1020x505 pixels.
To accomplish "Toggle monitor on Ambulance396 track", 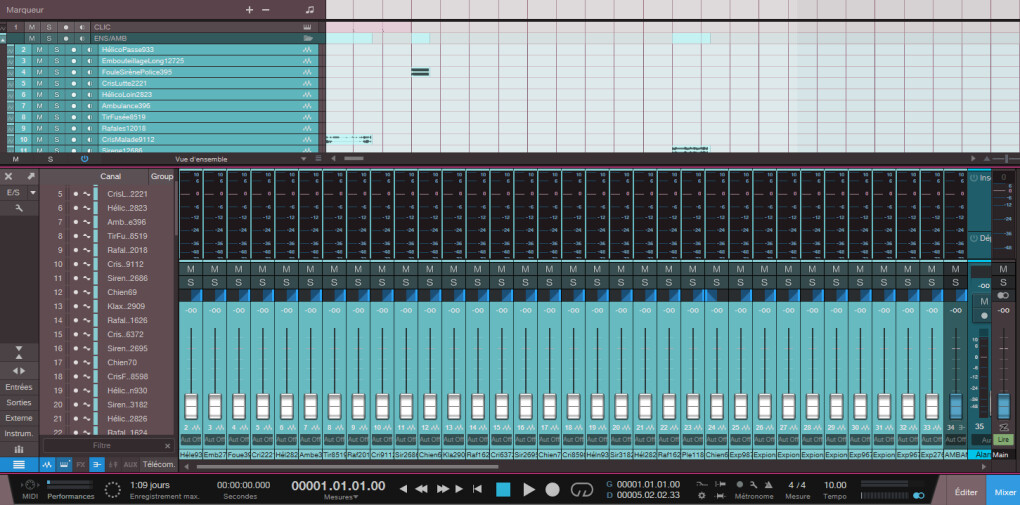I will (88, 106).
